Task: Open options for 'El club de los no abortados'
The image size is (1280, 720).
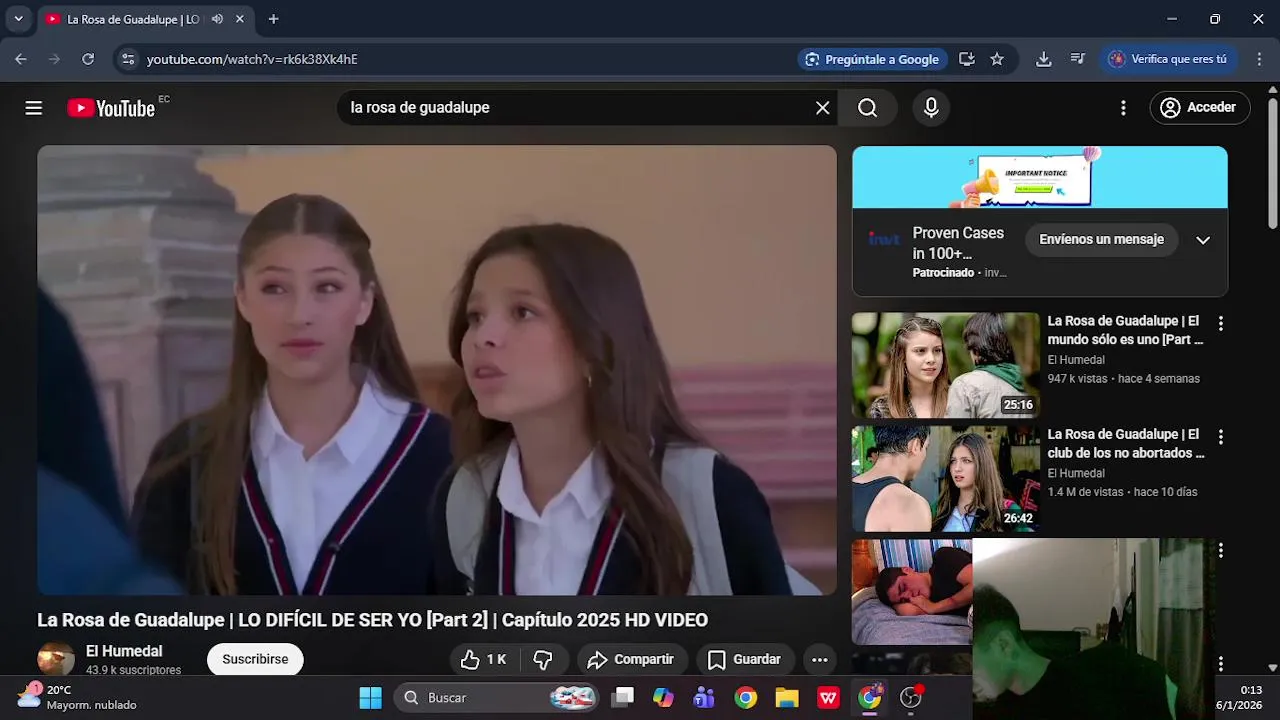Action: tap(1220, 437)
